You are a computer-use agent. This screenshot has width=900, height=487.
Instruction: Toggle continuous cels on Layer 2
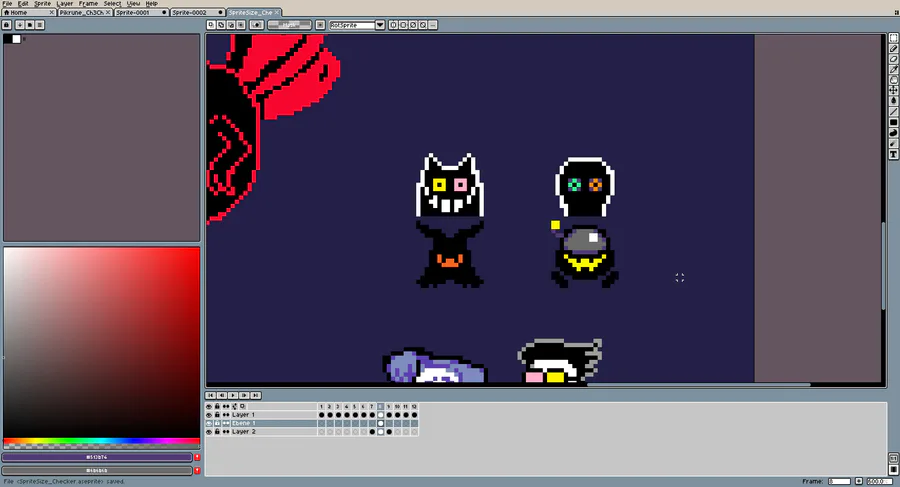pos(226,432)
